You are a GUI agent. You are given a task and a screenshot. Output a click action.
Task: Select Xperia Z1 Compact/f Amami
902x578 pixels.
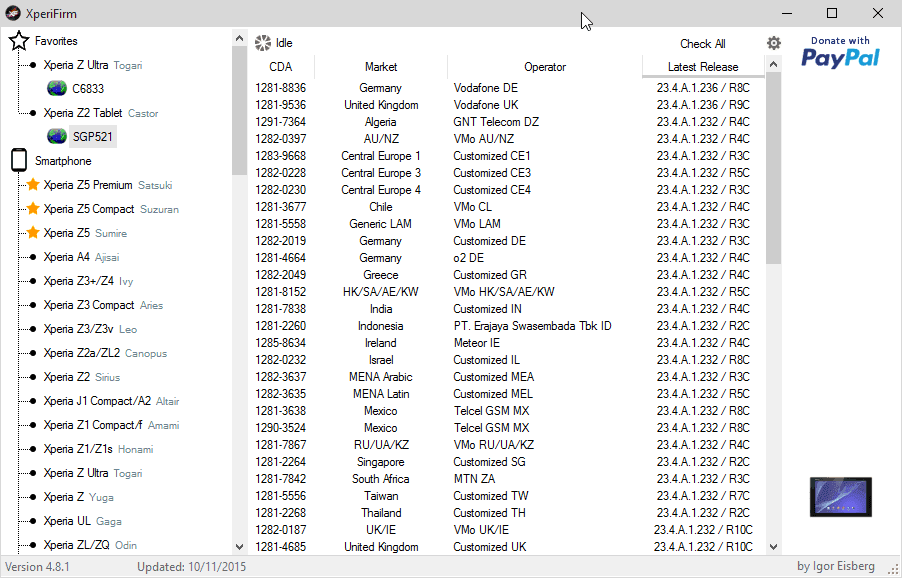(111, 425)
